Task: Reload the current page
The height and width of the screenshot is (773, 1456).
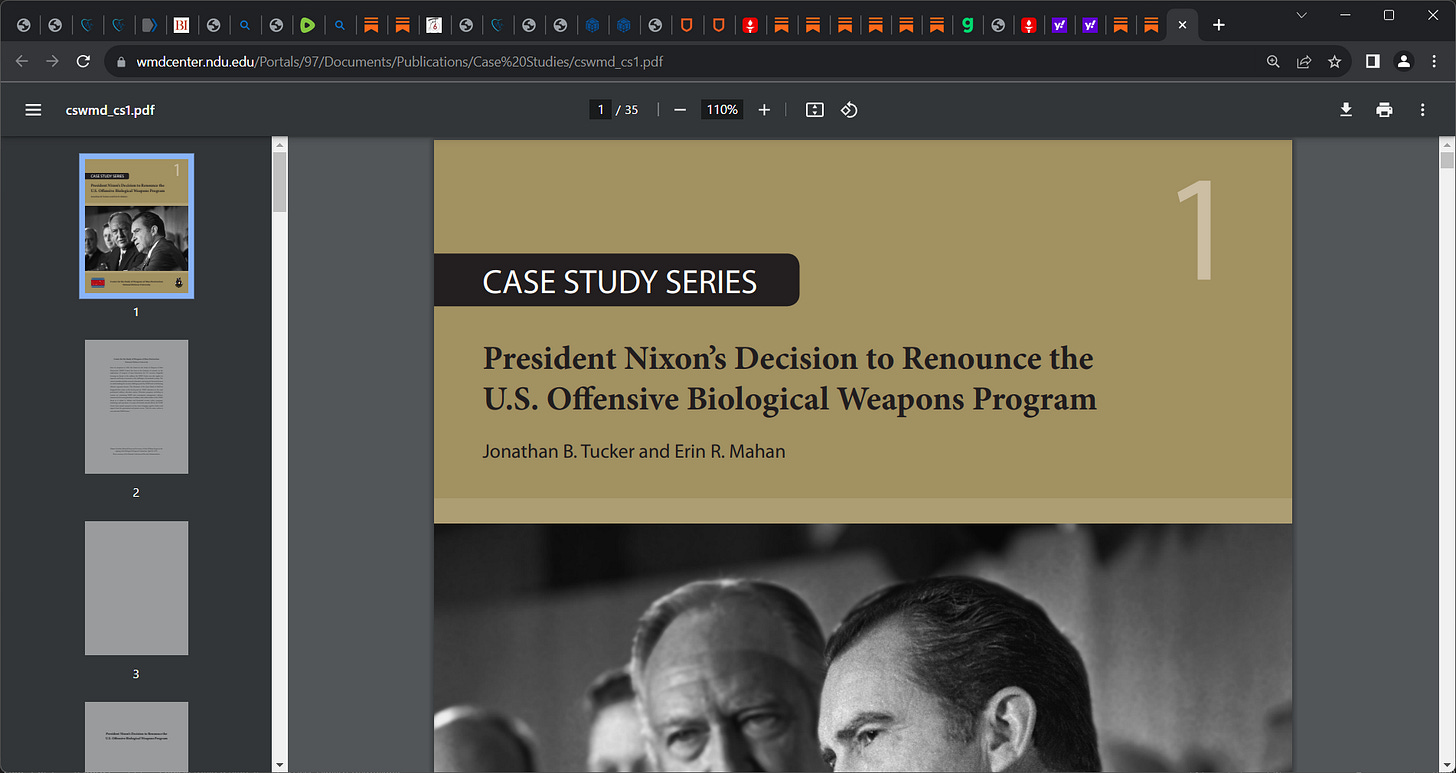Action: (x=83, y=61)
